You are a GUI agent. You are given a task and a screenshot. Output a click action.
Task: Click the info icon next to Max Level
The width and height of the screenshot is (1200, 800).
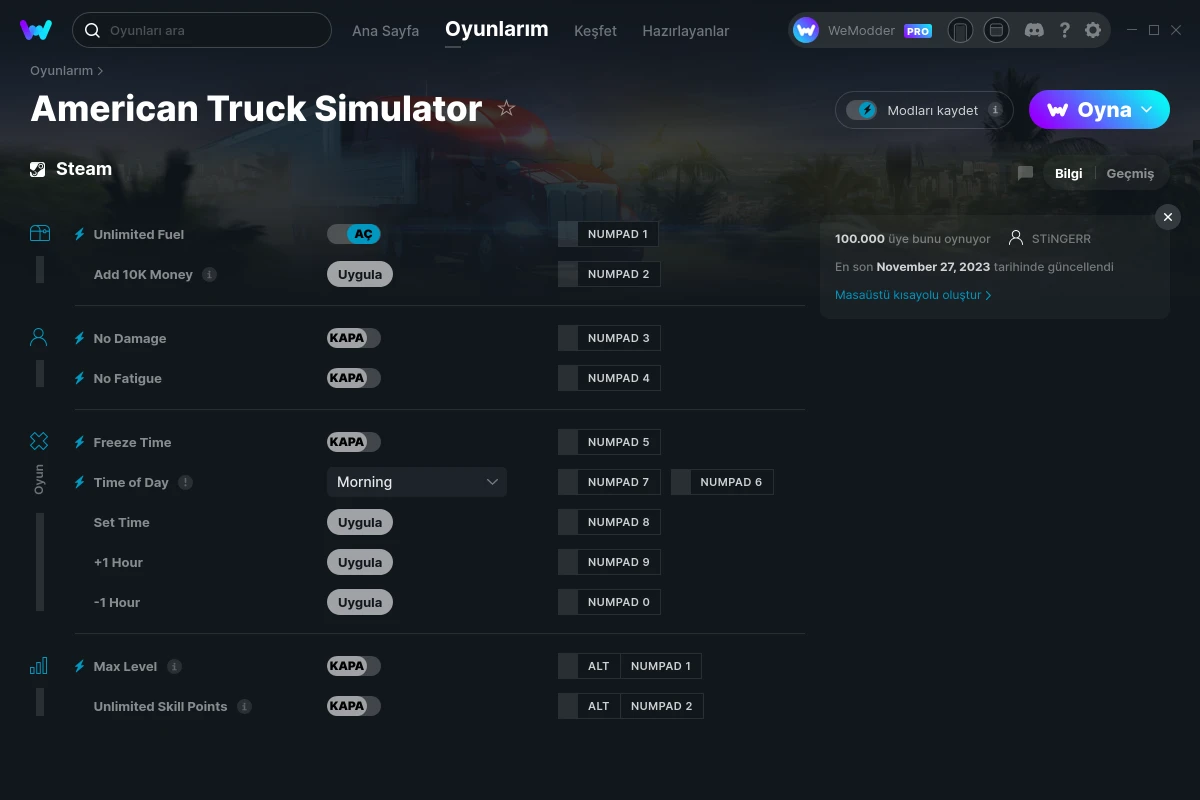tap(174, 666)
